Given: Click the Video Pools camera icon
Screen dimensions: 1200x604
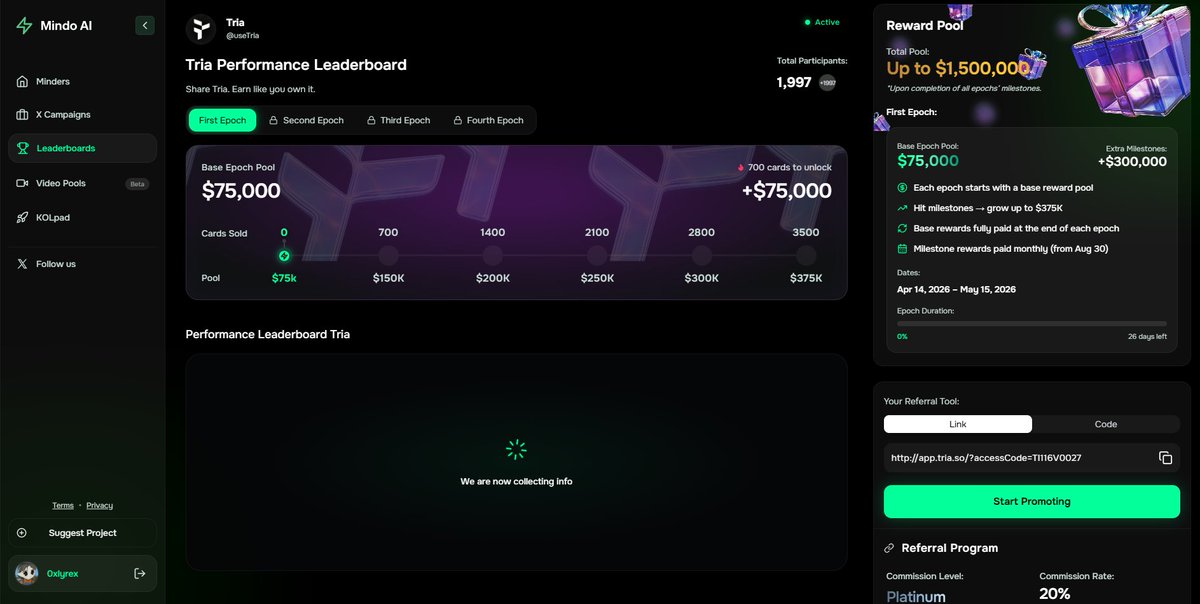Looking at the screenshot, I should click(x=23, y=183).
